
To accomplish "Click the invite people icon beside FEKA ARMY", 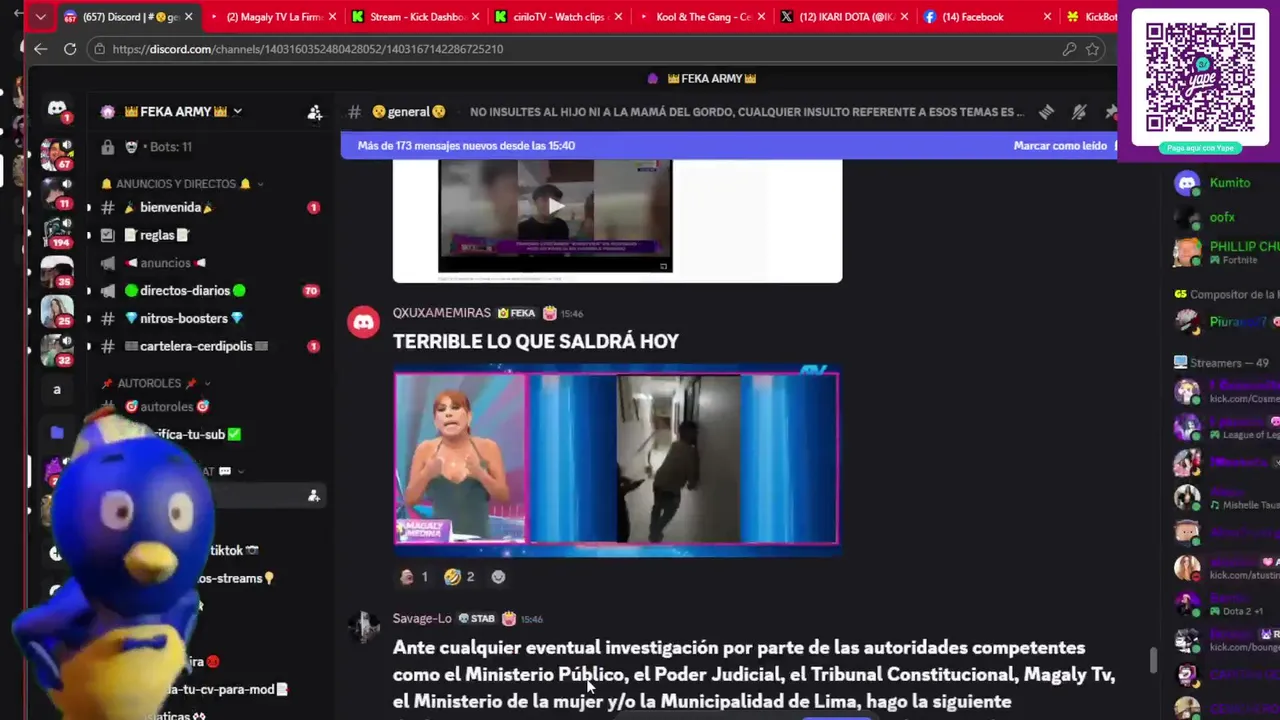I will click(315, 112).
